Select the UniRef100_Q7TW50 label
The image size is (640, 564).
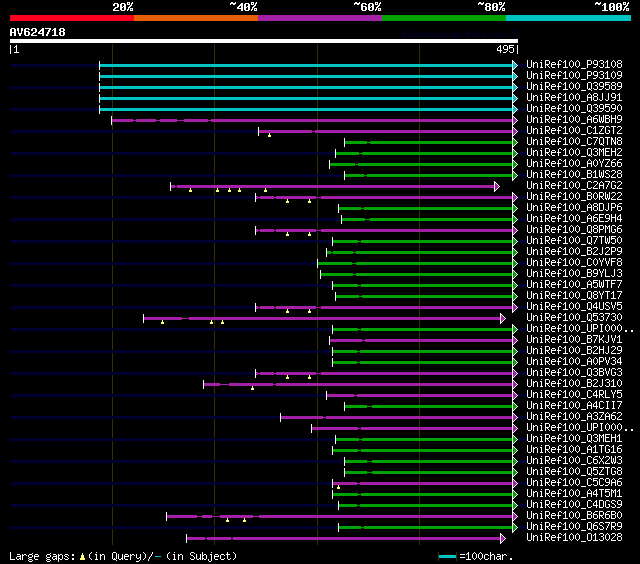574,241
